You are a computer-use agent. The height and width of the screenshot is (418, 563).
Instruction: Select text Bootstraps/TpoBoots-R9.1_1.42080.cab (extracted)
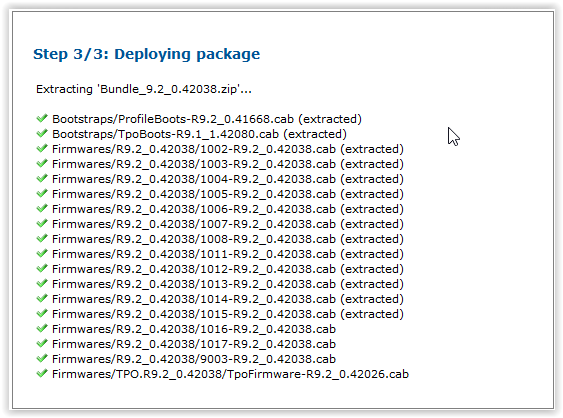(199, 134)
